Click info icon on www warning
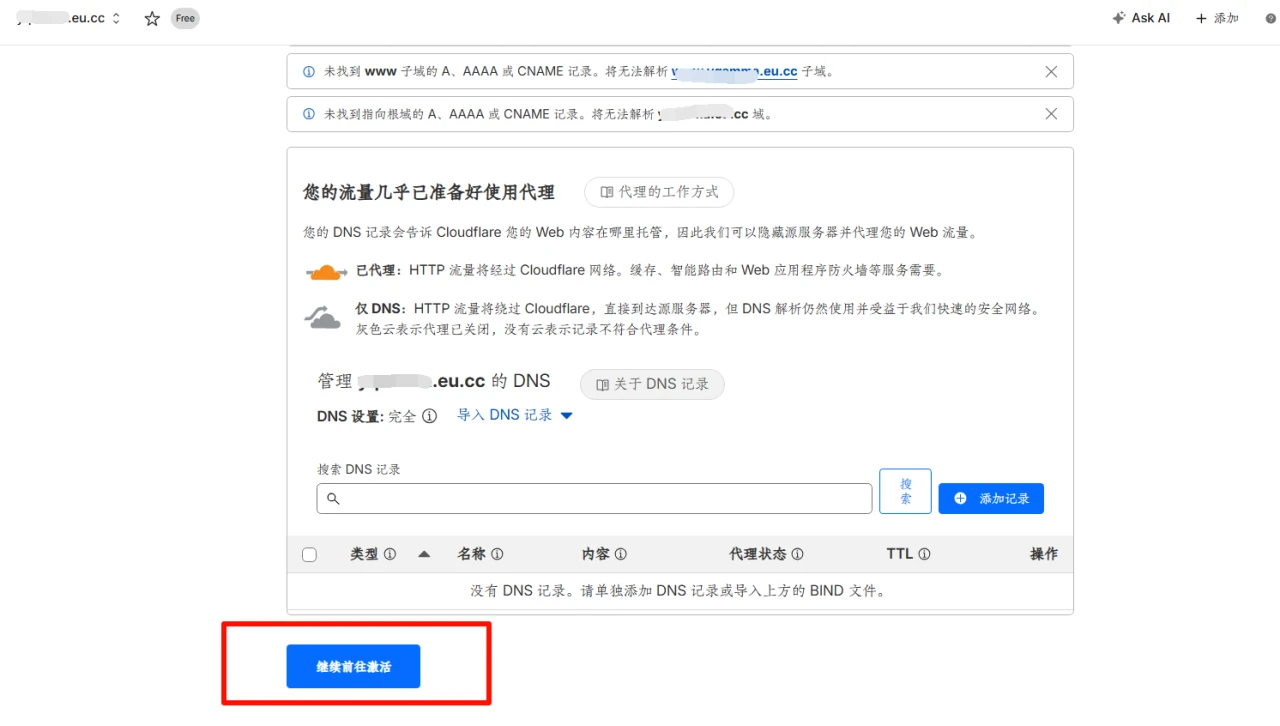This screenshot has width=1280, height=726. (308, 72)
